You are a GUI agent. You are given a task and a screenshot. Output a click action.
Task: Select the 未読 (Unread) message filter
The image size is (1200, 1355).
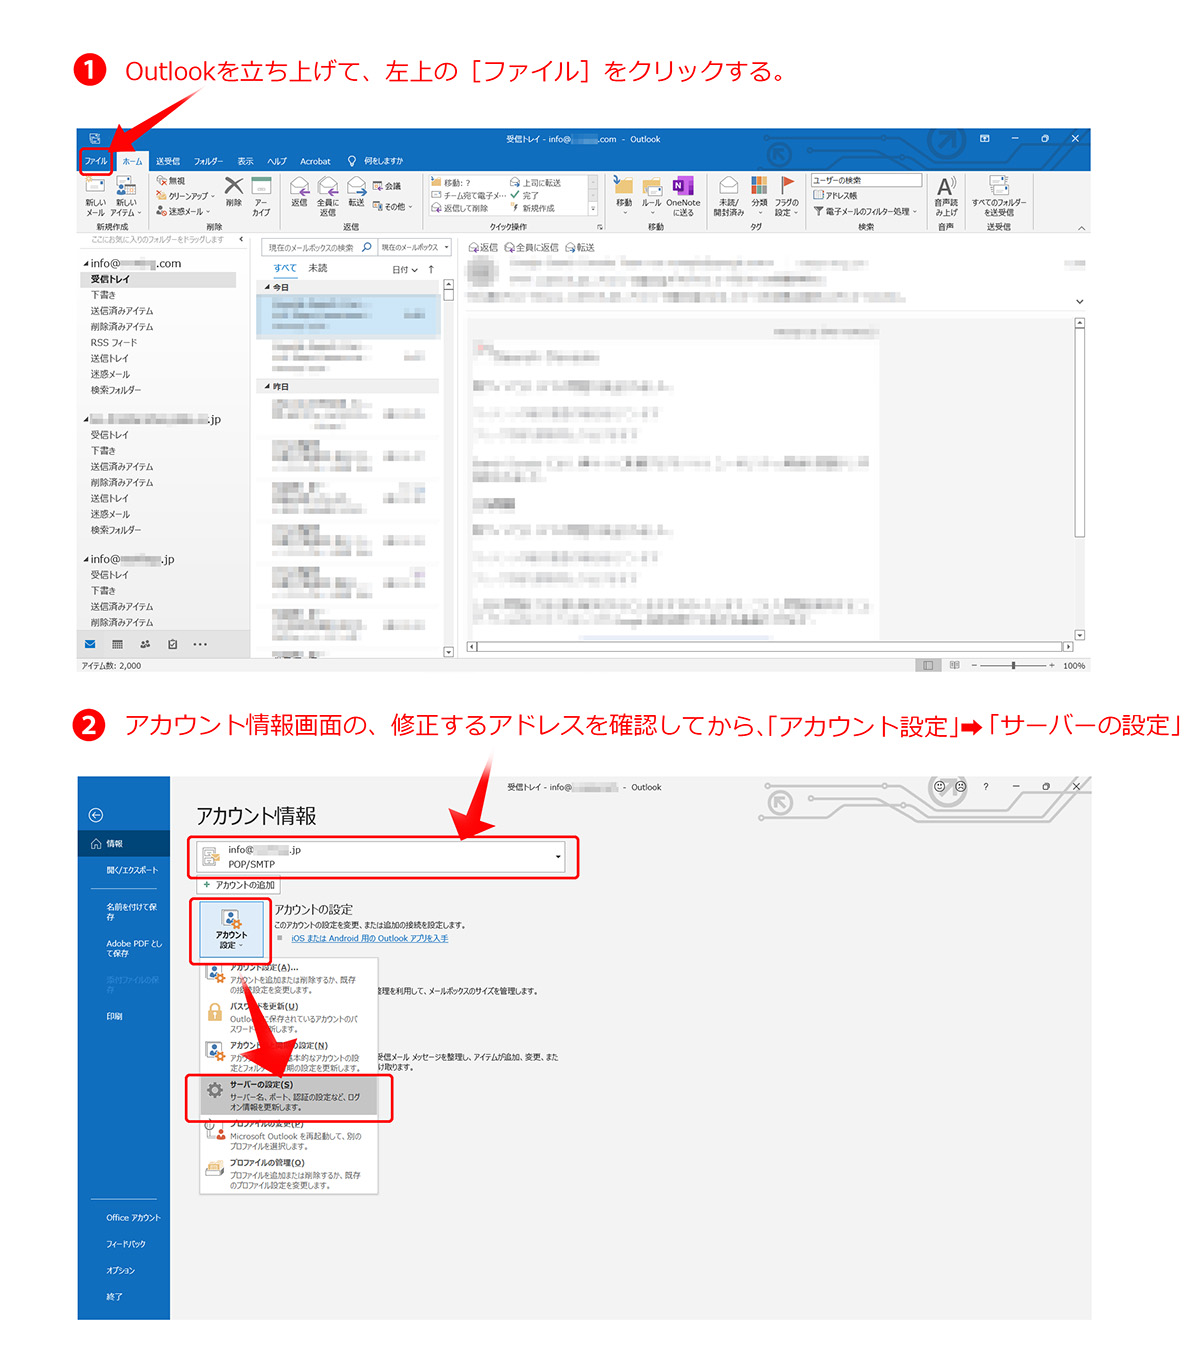coord(318,268)
